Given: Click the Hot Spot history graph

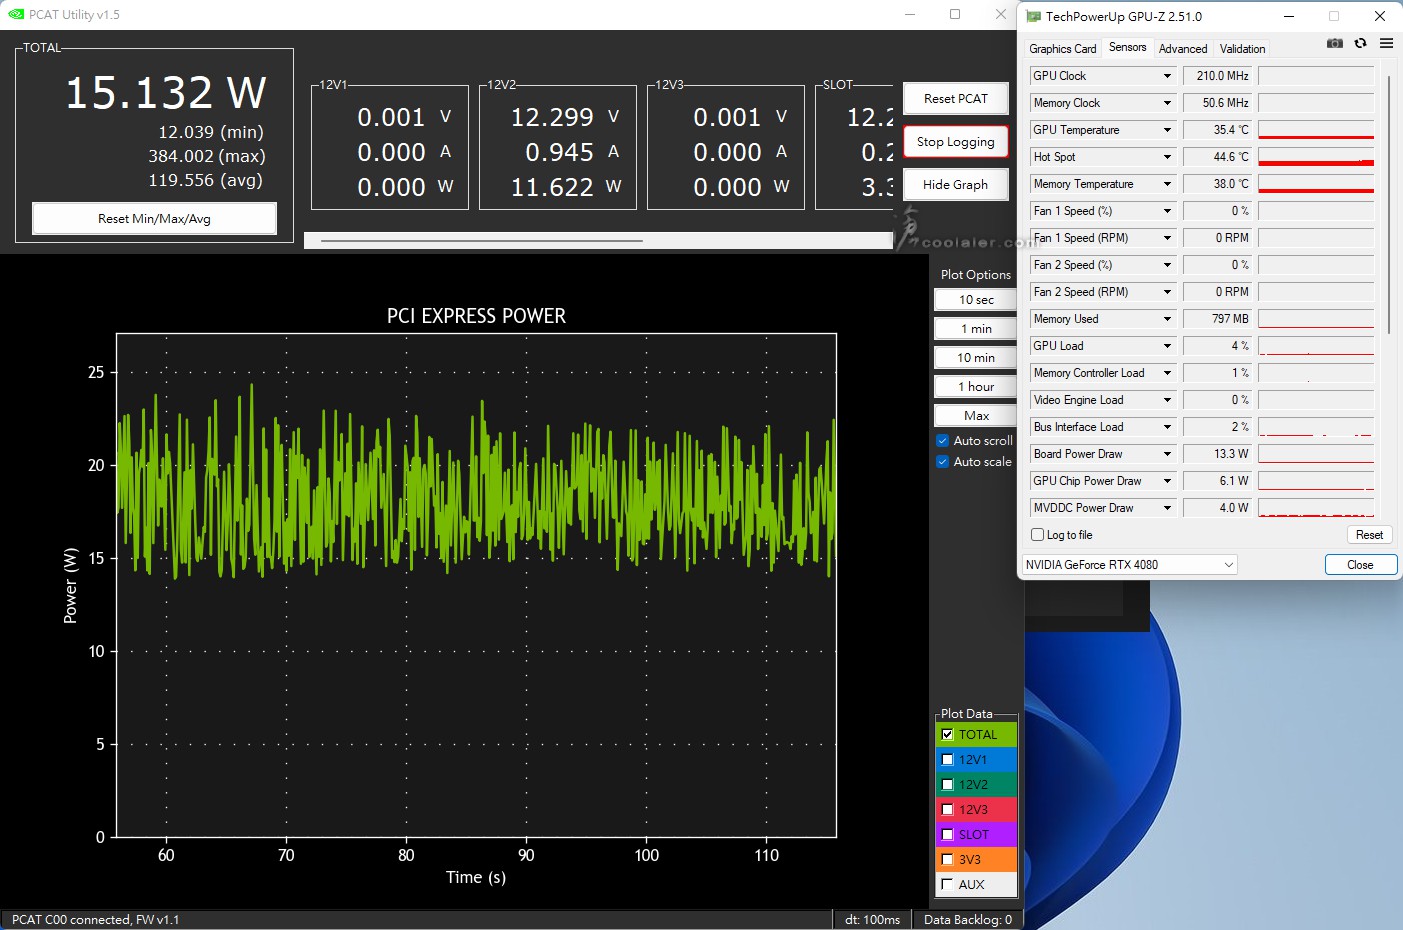Looking at the screenshot, I should [1316, 157].
